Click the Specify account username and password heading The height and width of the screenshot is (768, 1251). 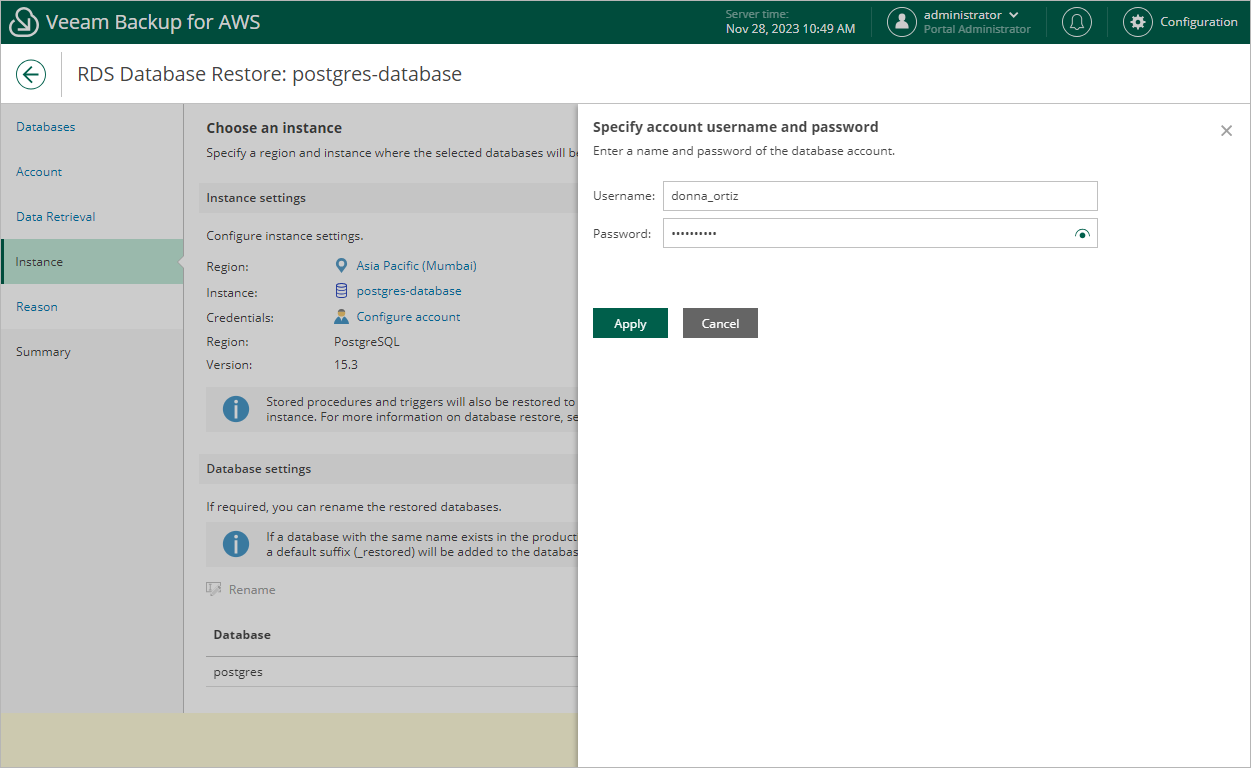735,127
